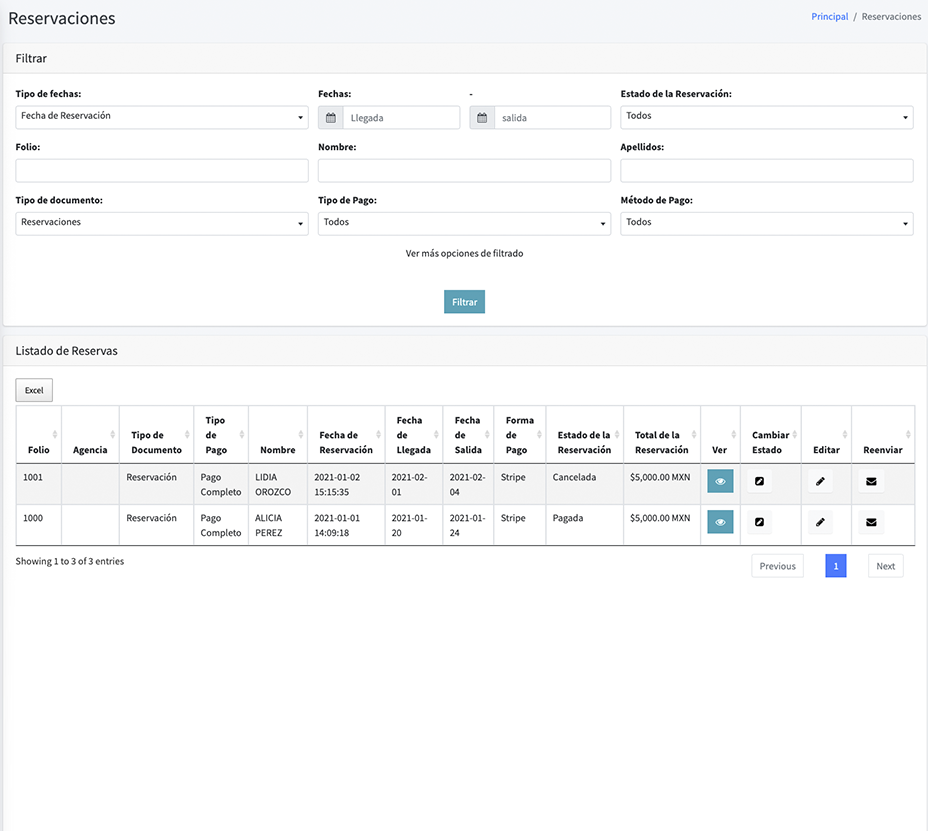The image size is (928, 831).
Task: Go to the Next page of results
Action: pyautogui.click(x=885, y=566)
